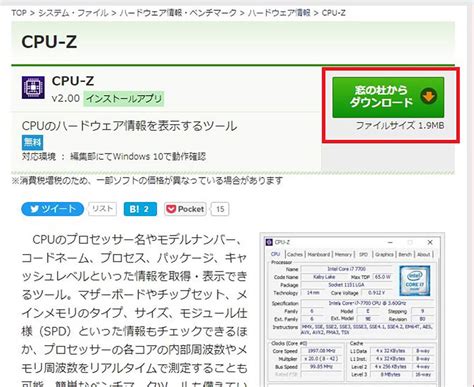This screenshot has height=387, width=474.
Task: Click the TOP breadcrumb link
Action: click(19, 13)
